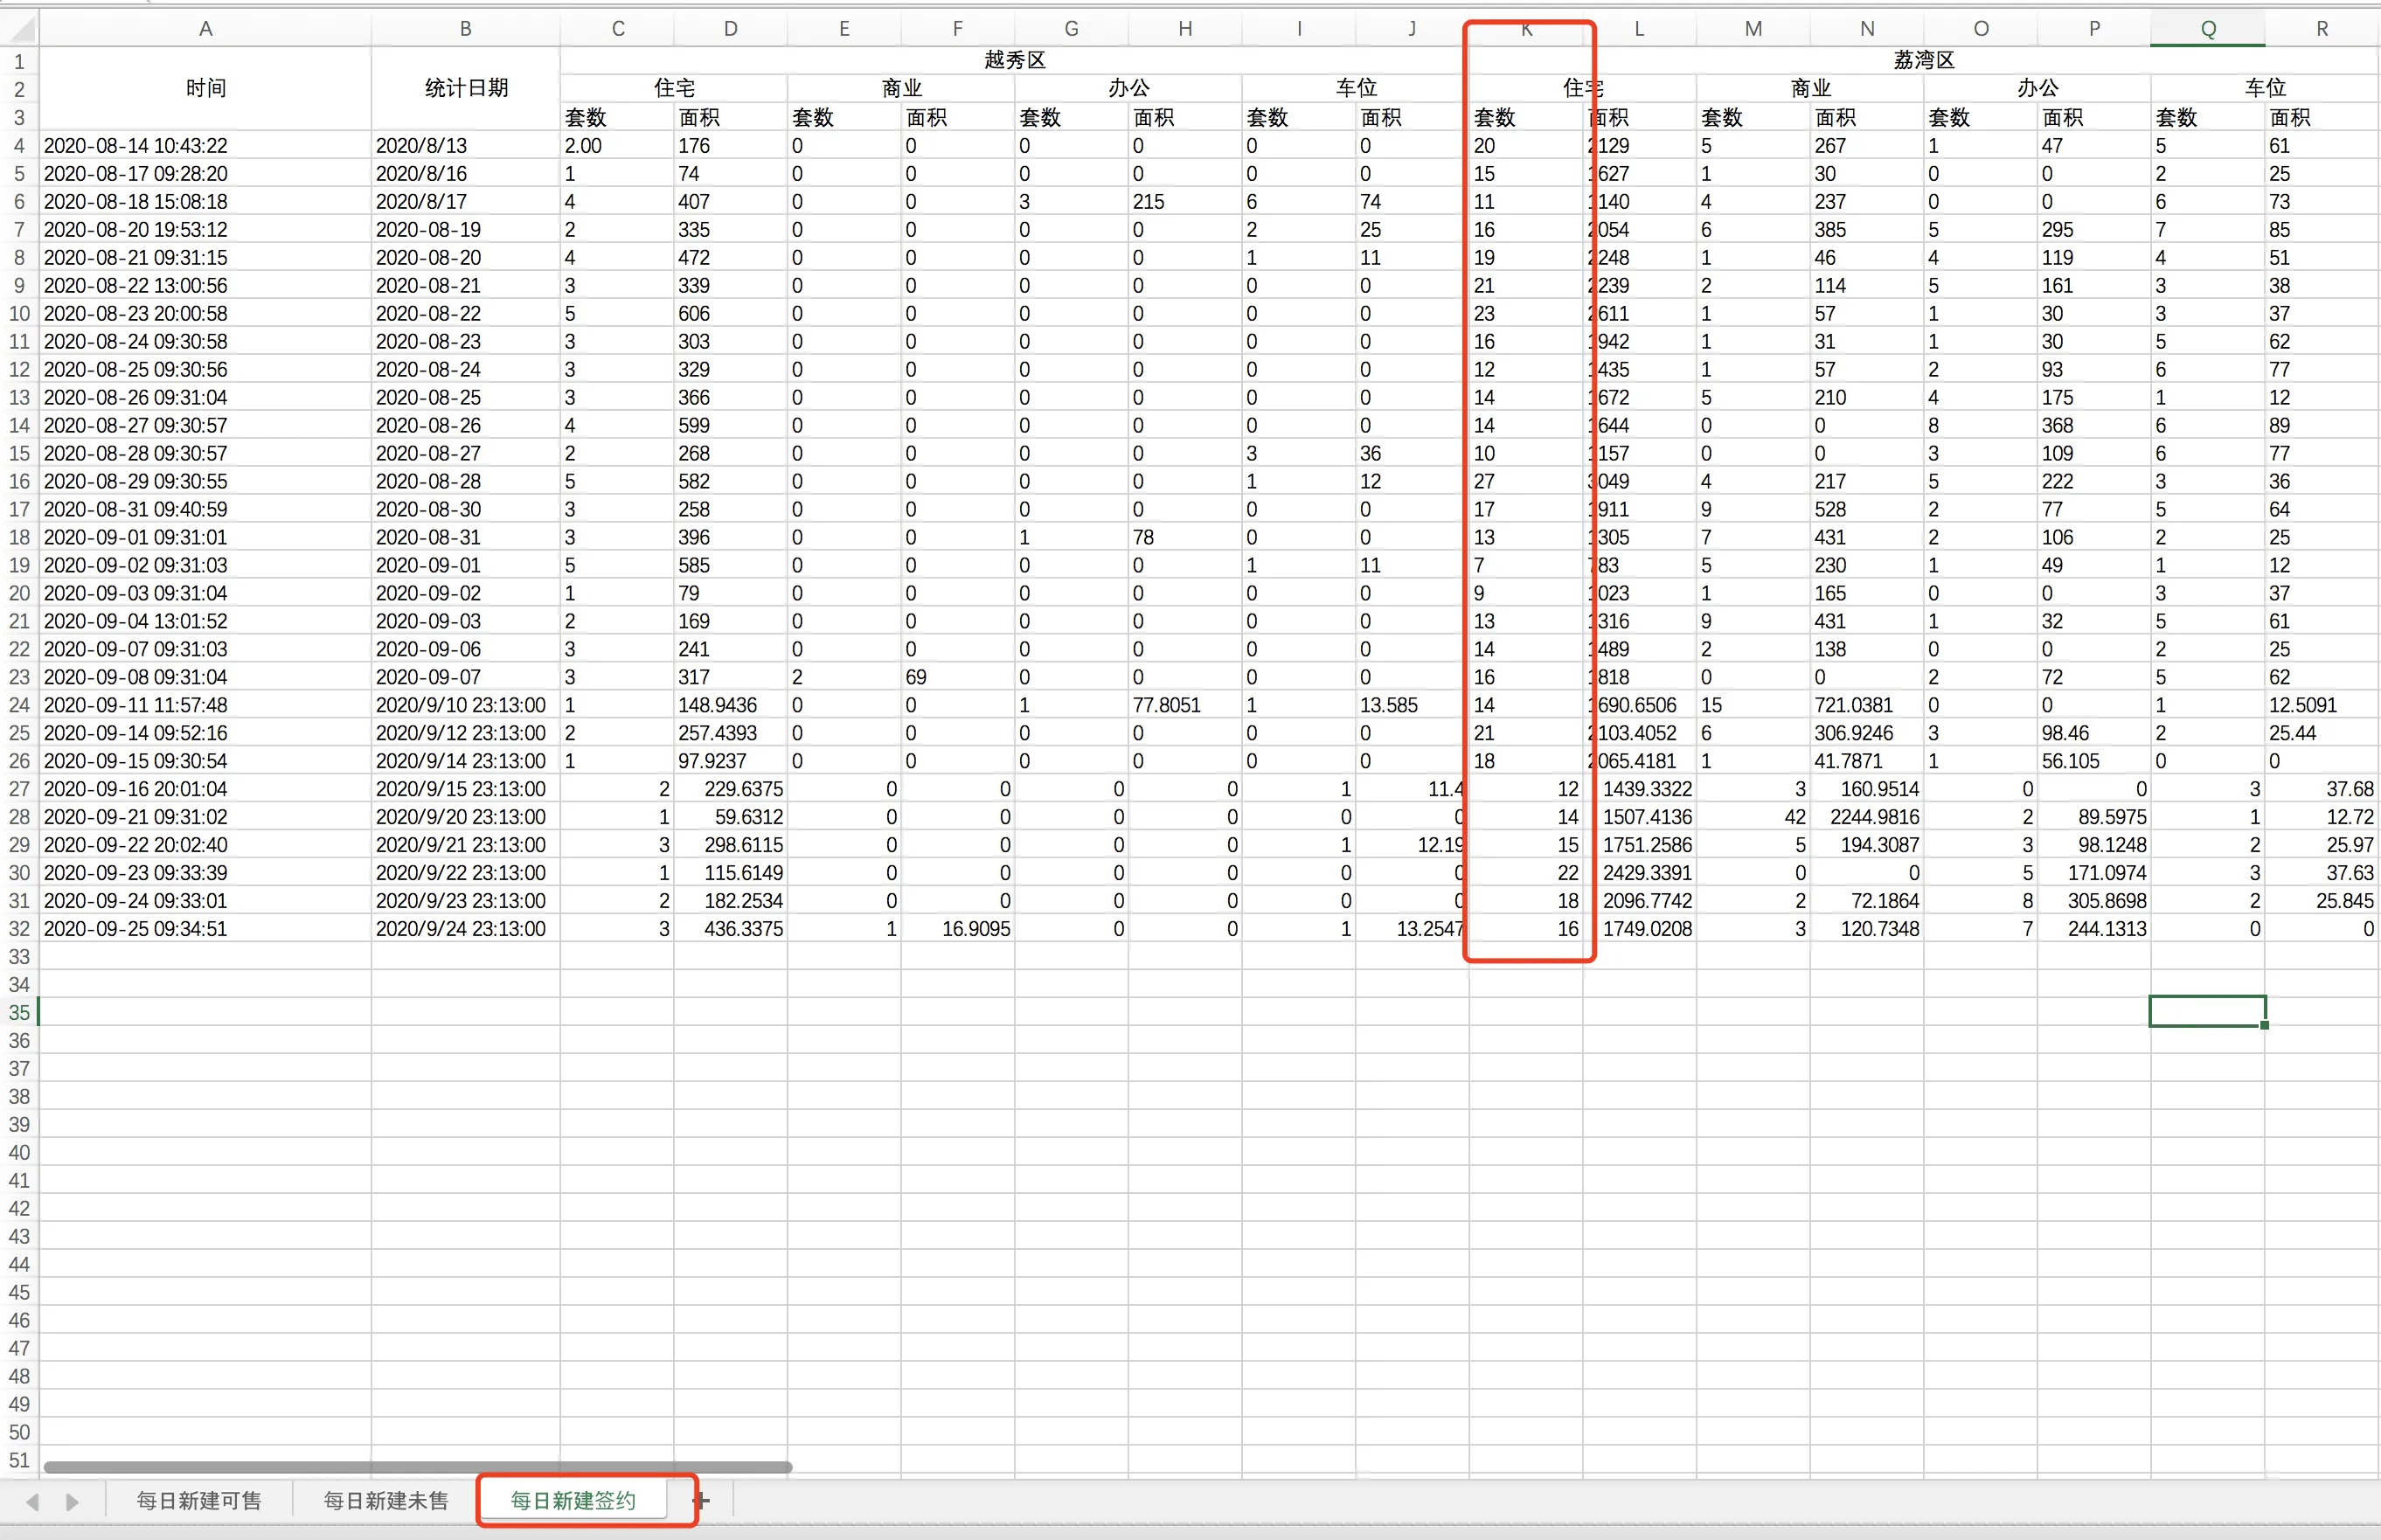This screenshot has height=1540, width=2381.
Task: Click cell with 2020-09-25 09:34:51
Action: [x=206, y=929]
